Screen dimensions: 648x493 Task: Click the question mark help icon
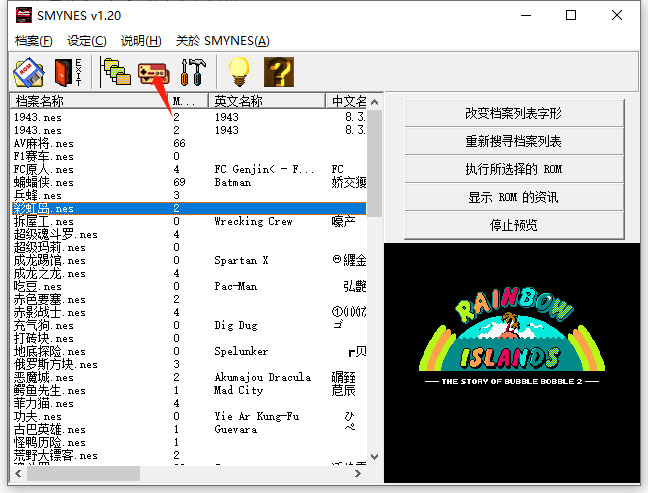click(x=279, y=72)
